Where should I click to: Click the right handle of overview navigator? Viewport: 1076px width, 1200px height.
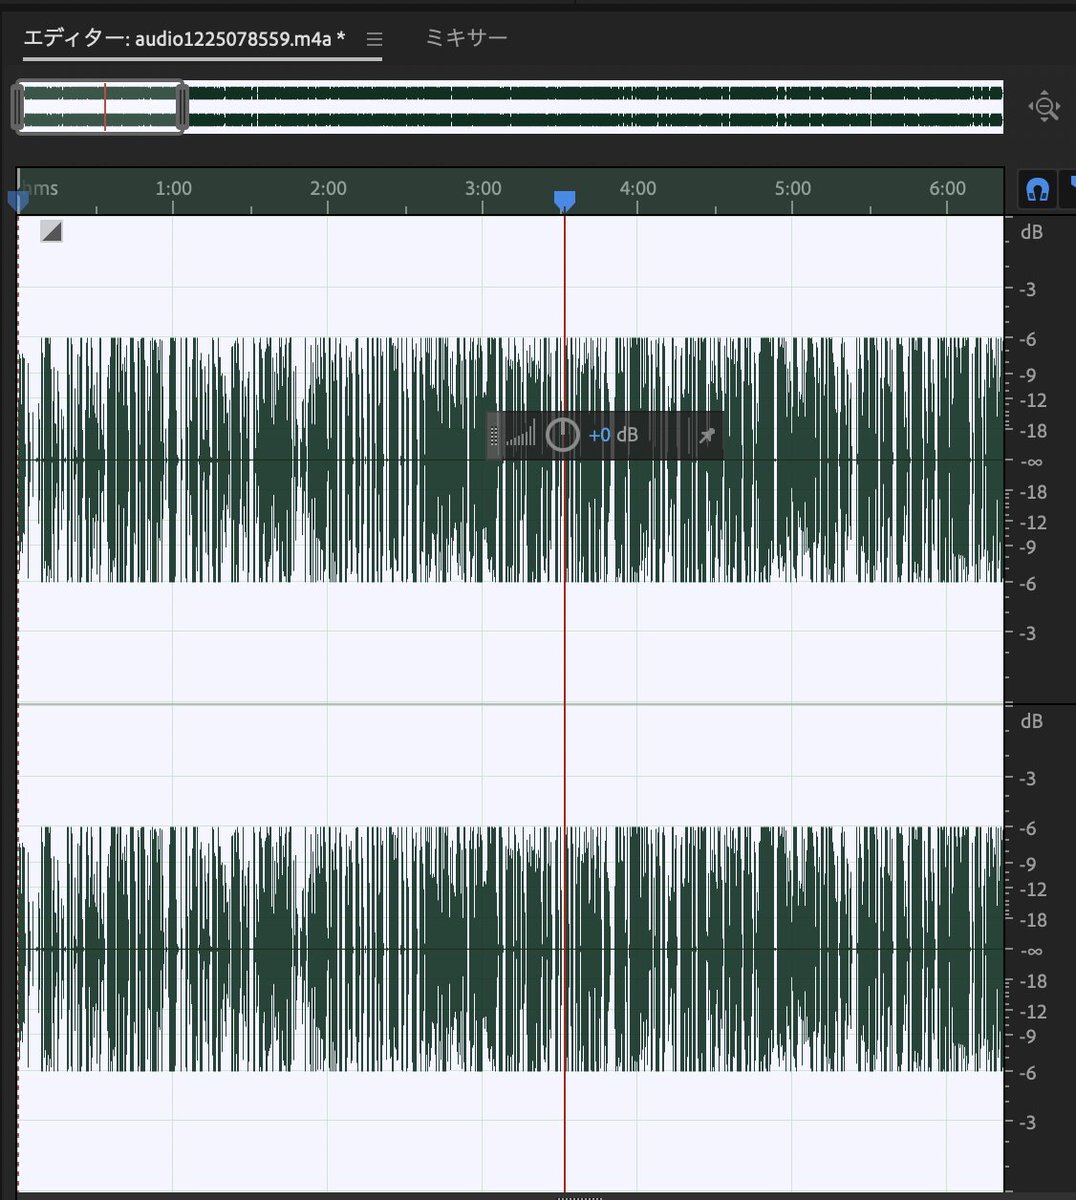coord(182,107)
